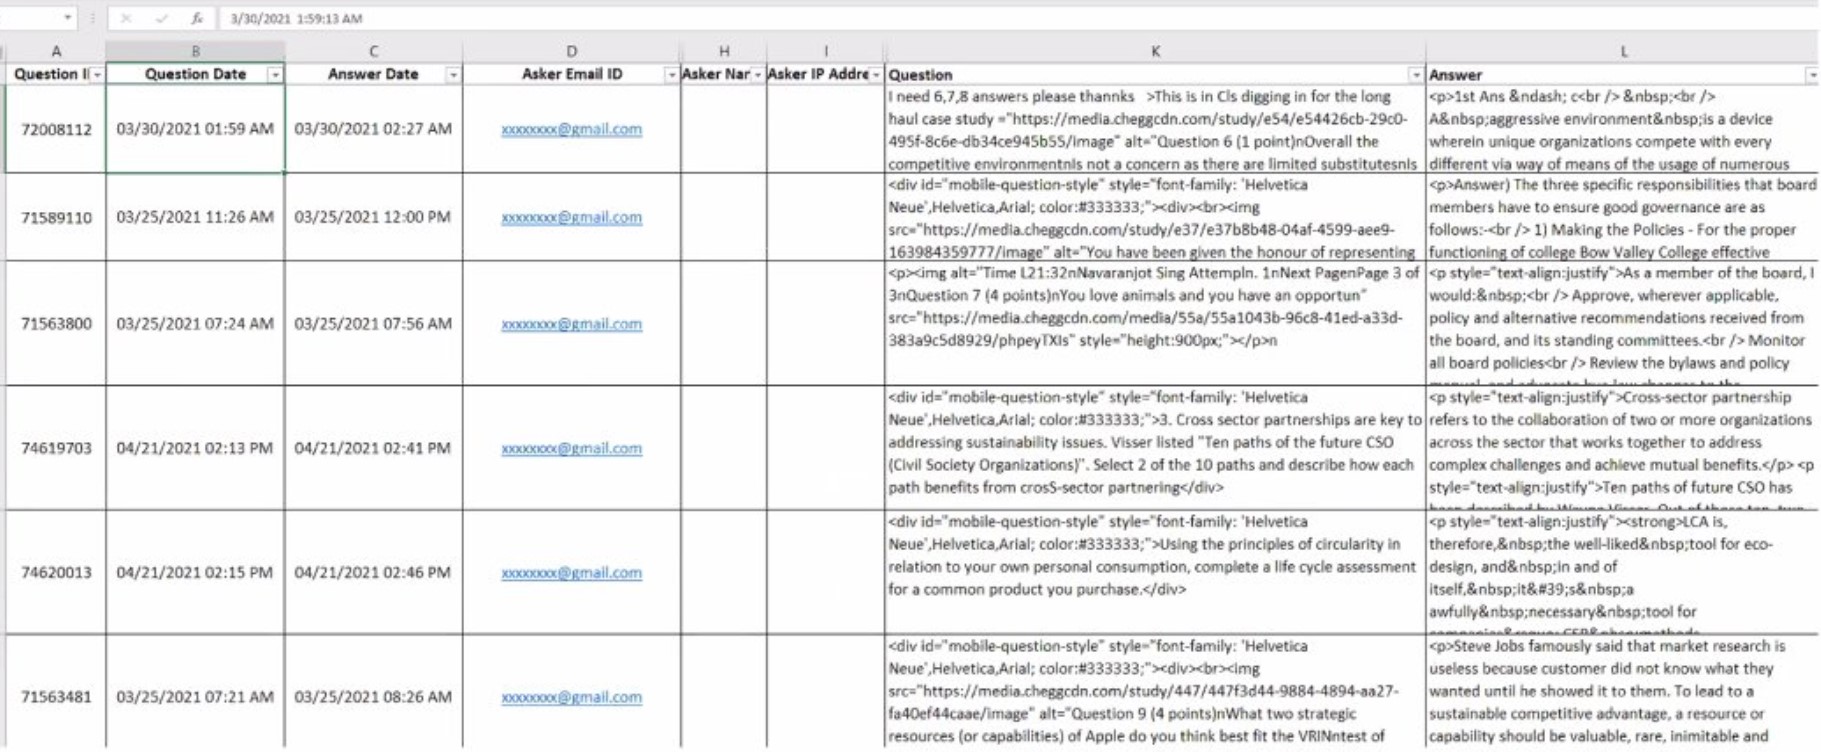Select the cell containing Question ID 71589110
This screenshot has height=752, width=1821.
click(56, 217)
